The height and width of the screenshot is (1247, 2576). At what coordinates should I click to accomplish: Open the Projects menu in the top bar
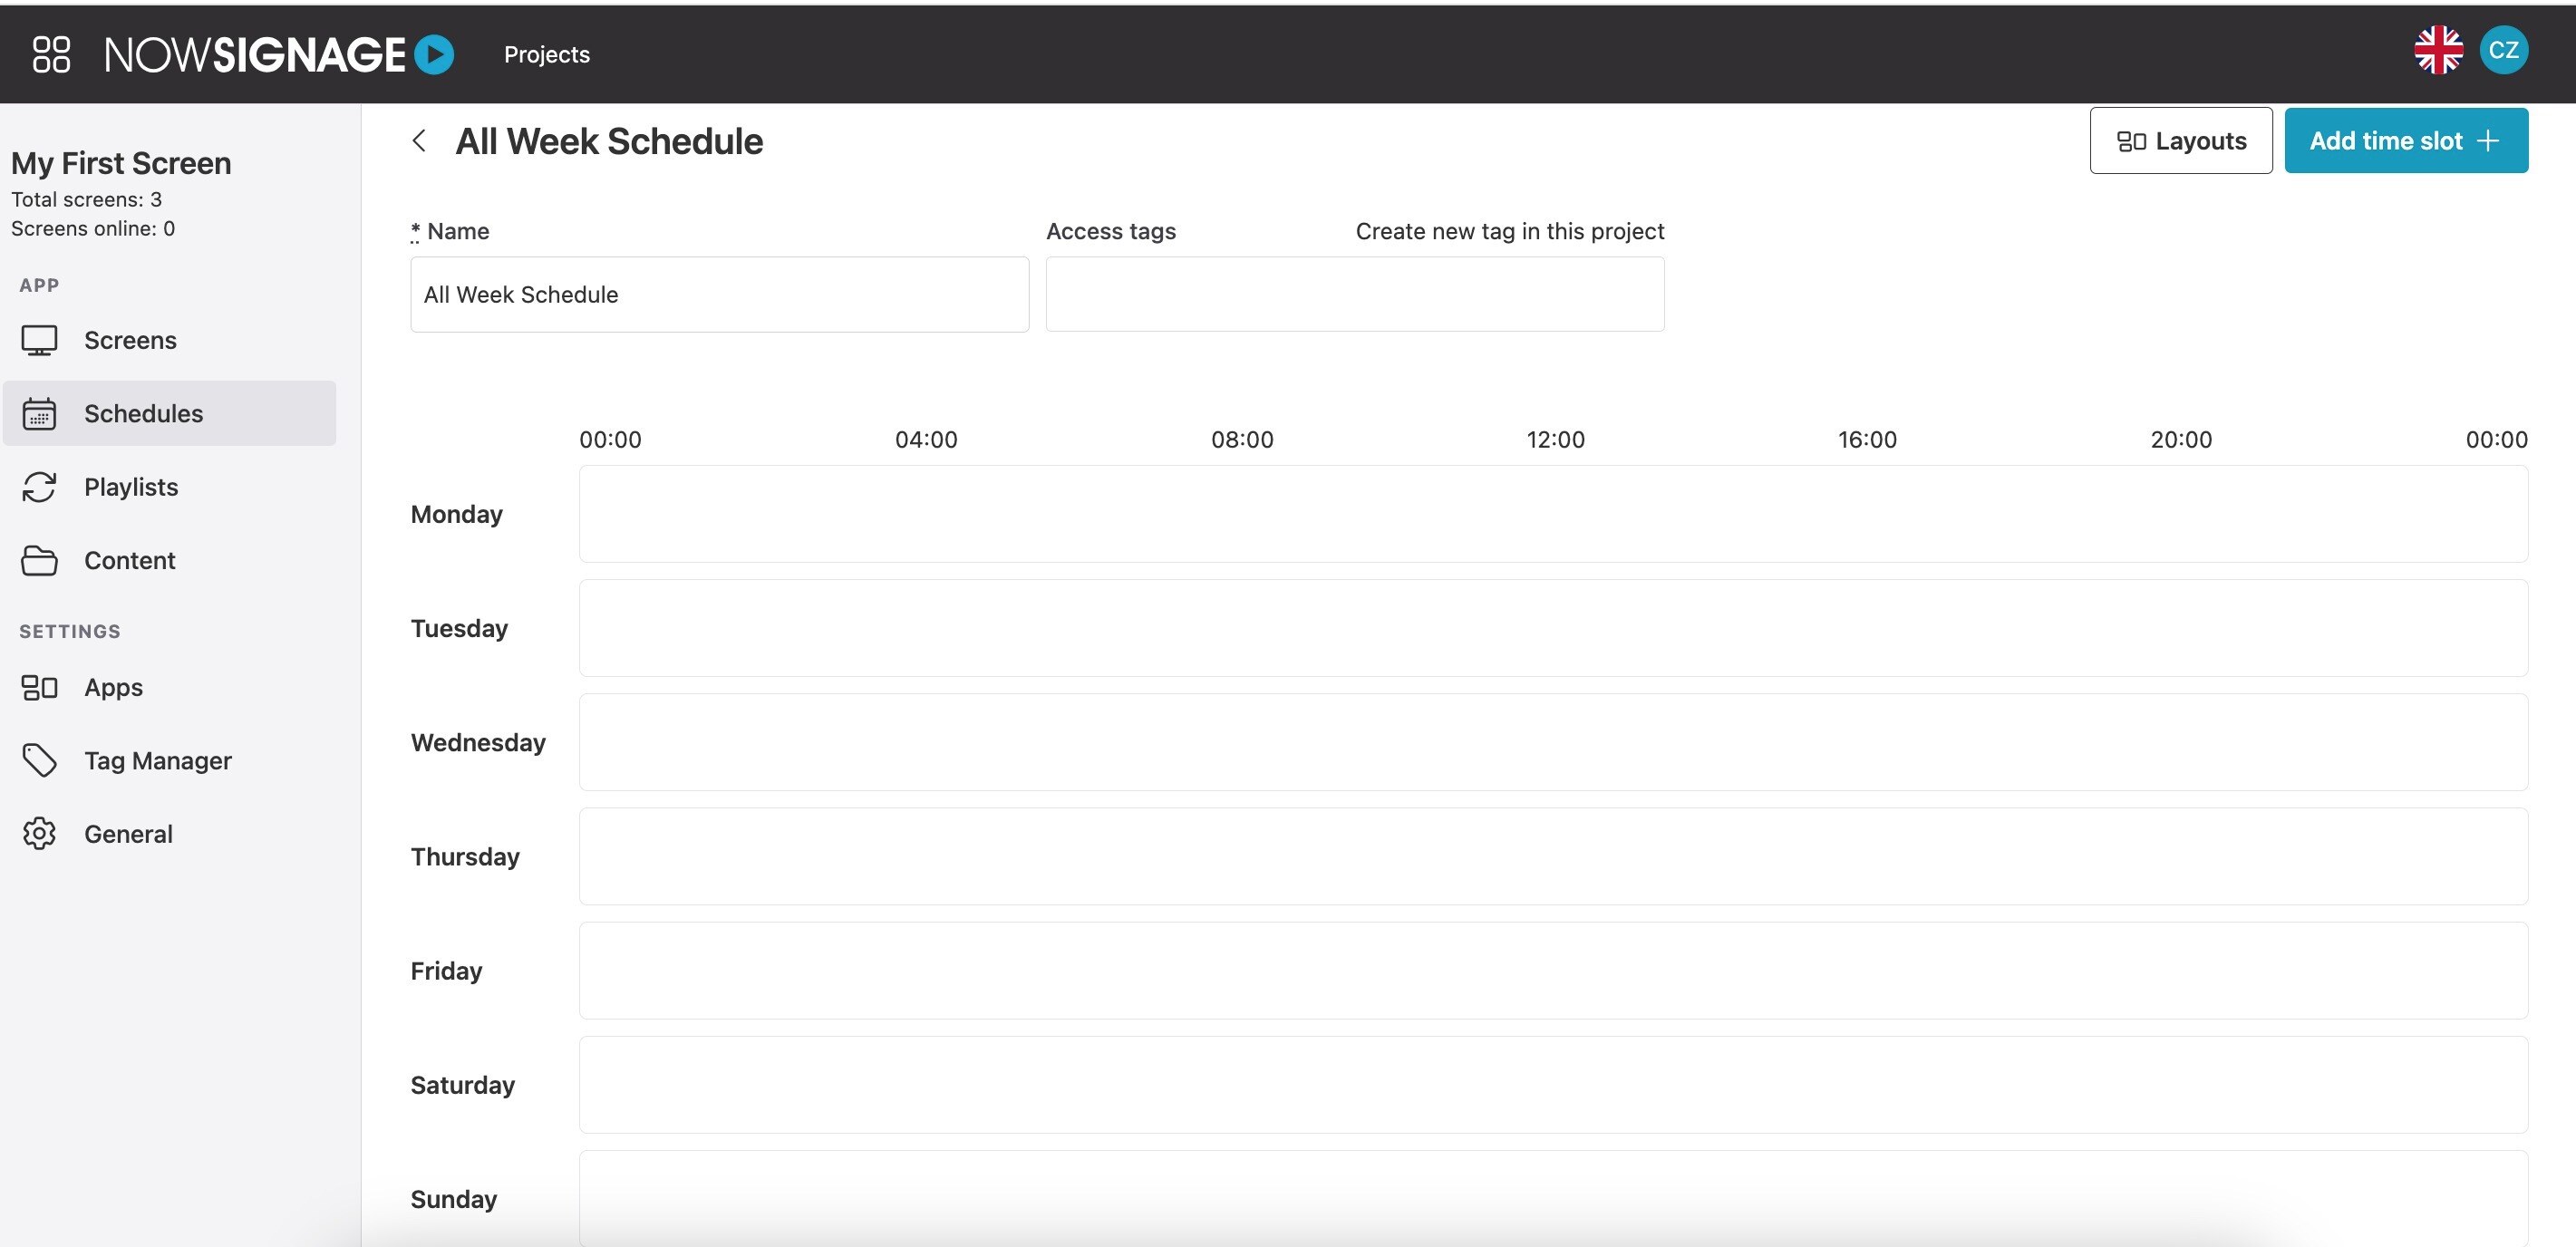tap(546, 54)
